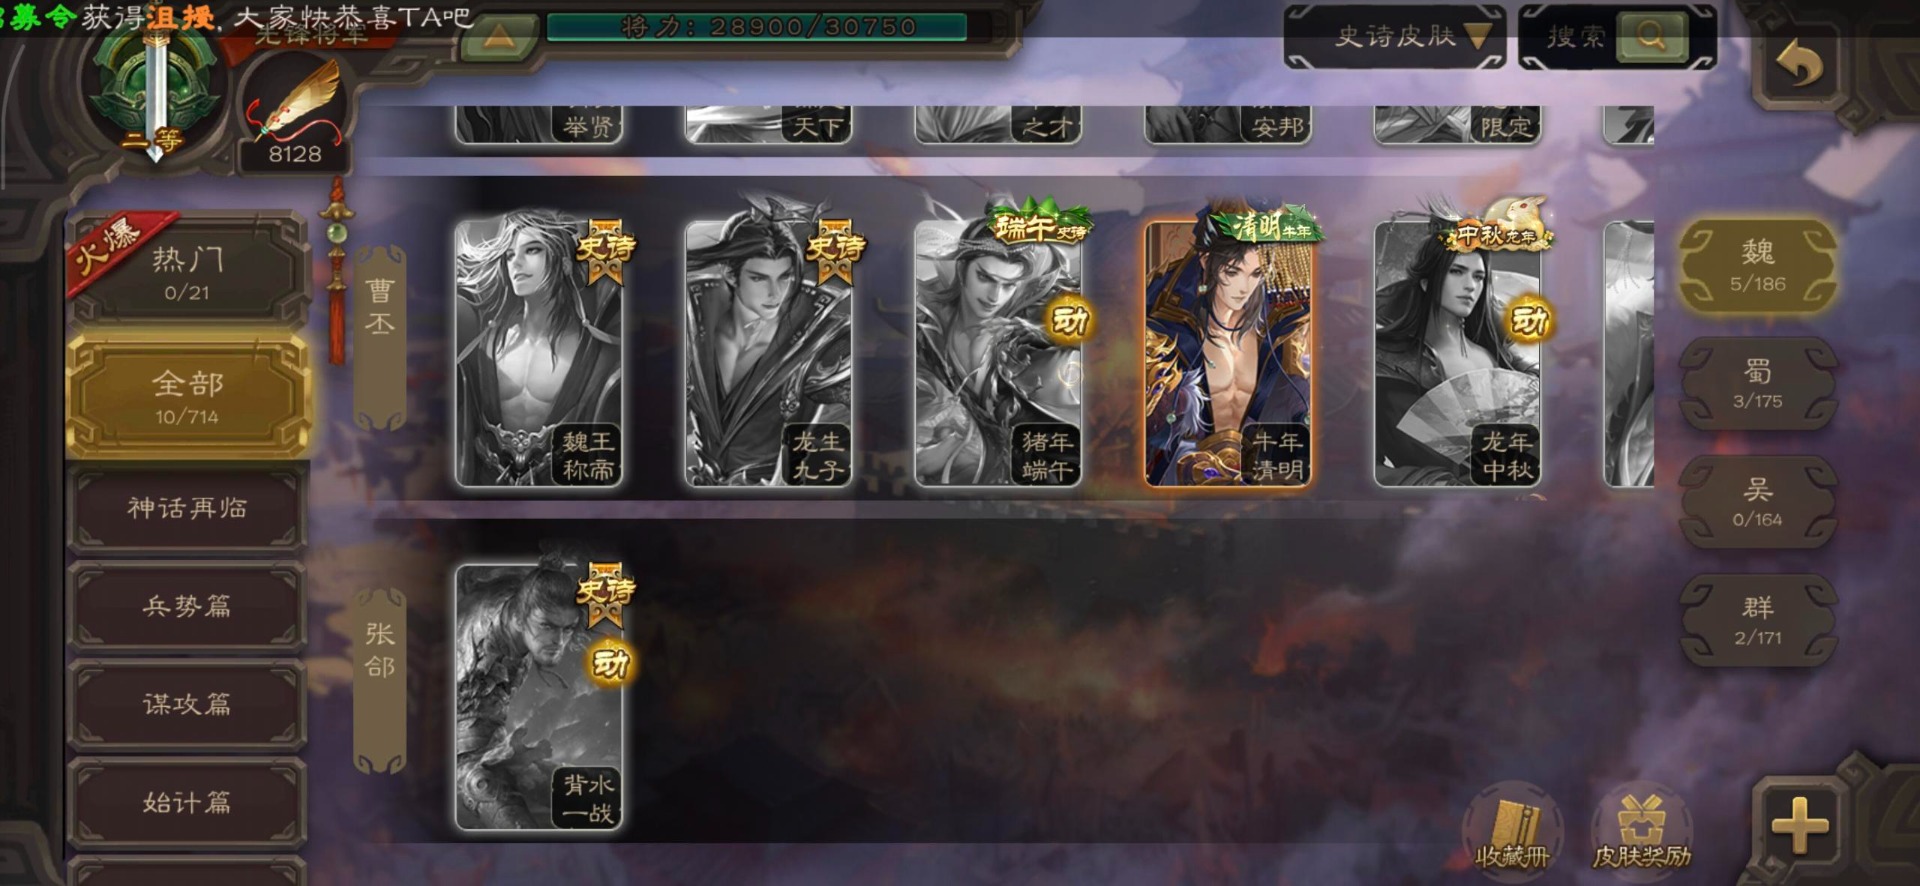Viewport: 1920px width, 886px height.
Task: Select the 群 faction filter
Action: (x=1757, y=621)
